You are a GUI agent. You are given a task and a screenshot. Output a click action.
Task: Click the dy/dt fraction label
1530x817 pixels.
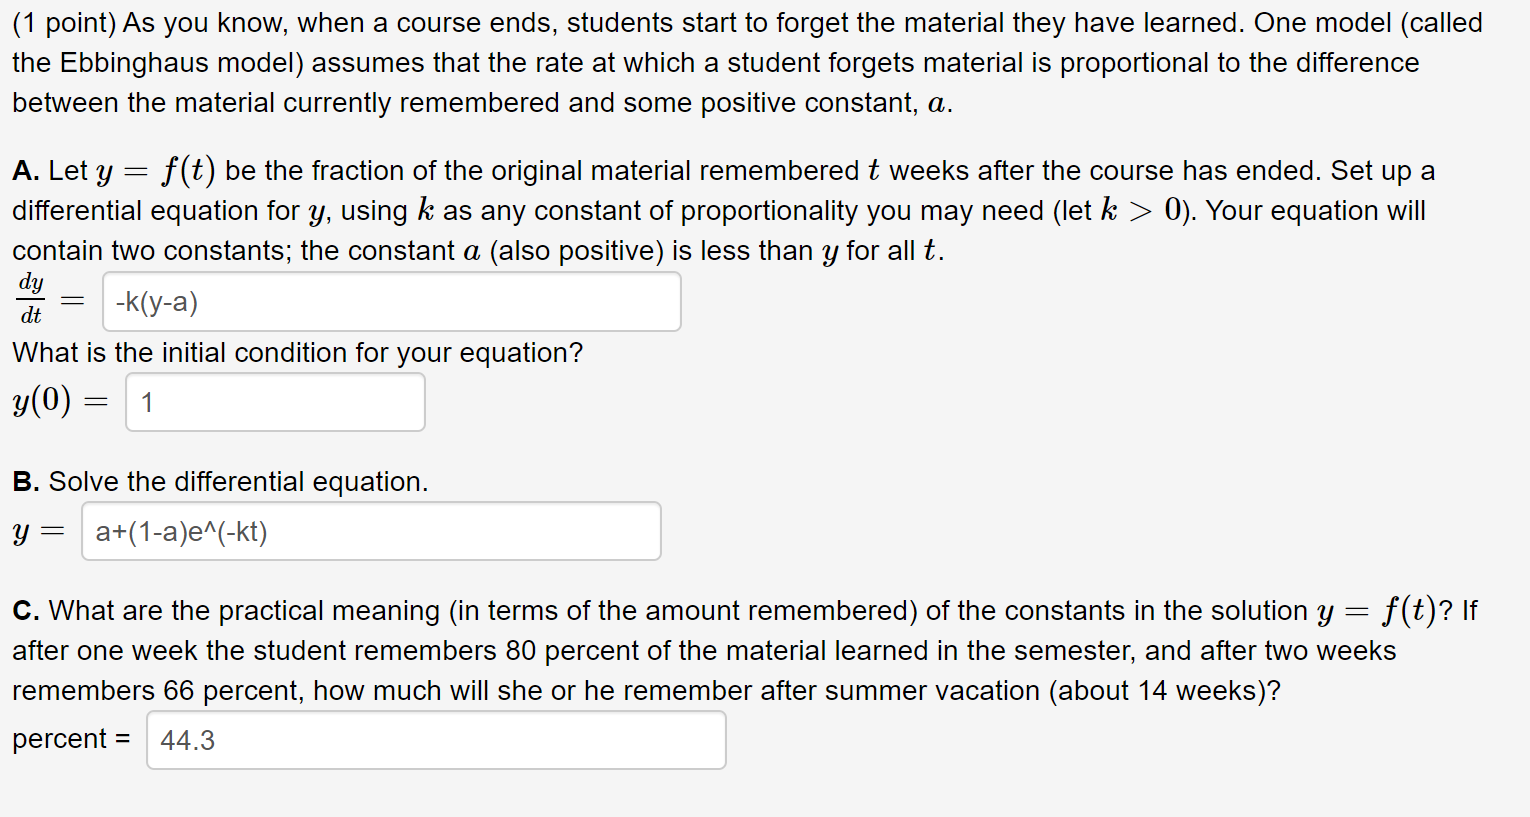click(x=31, y=299)
